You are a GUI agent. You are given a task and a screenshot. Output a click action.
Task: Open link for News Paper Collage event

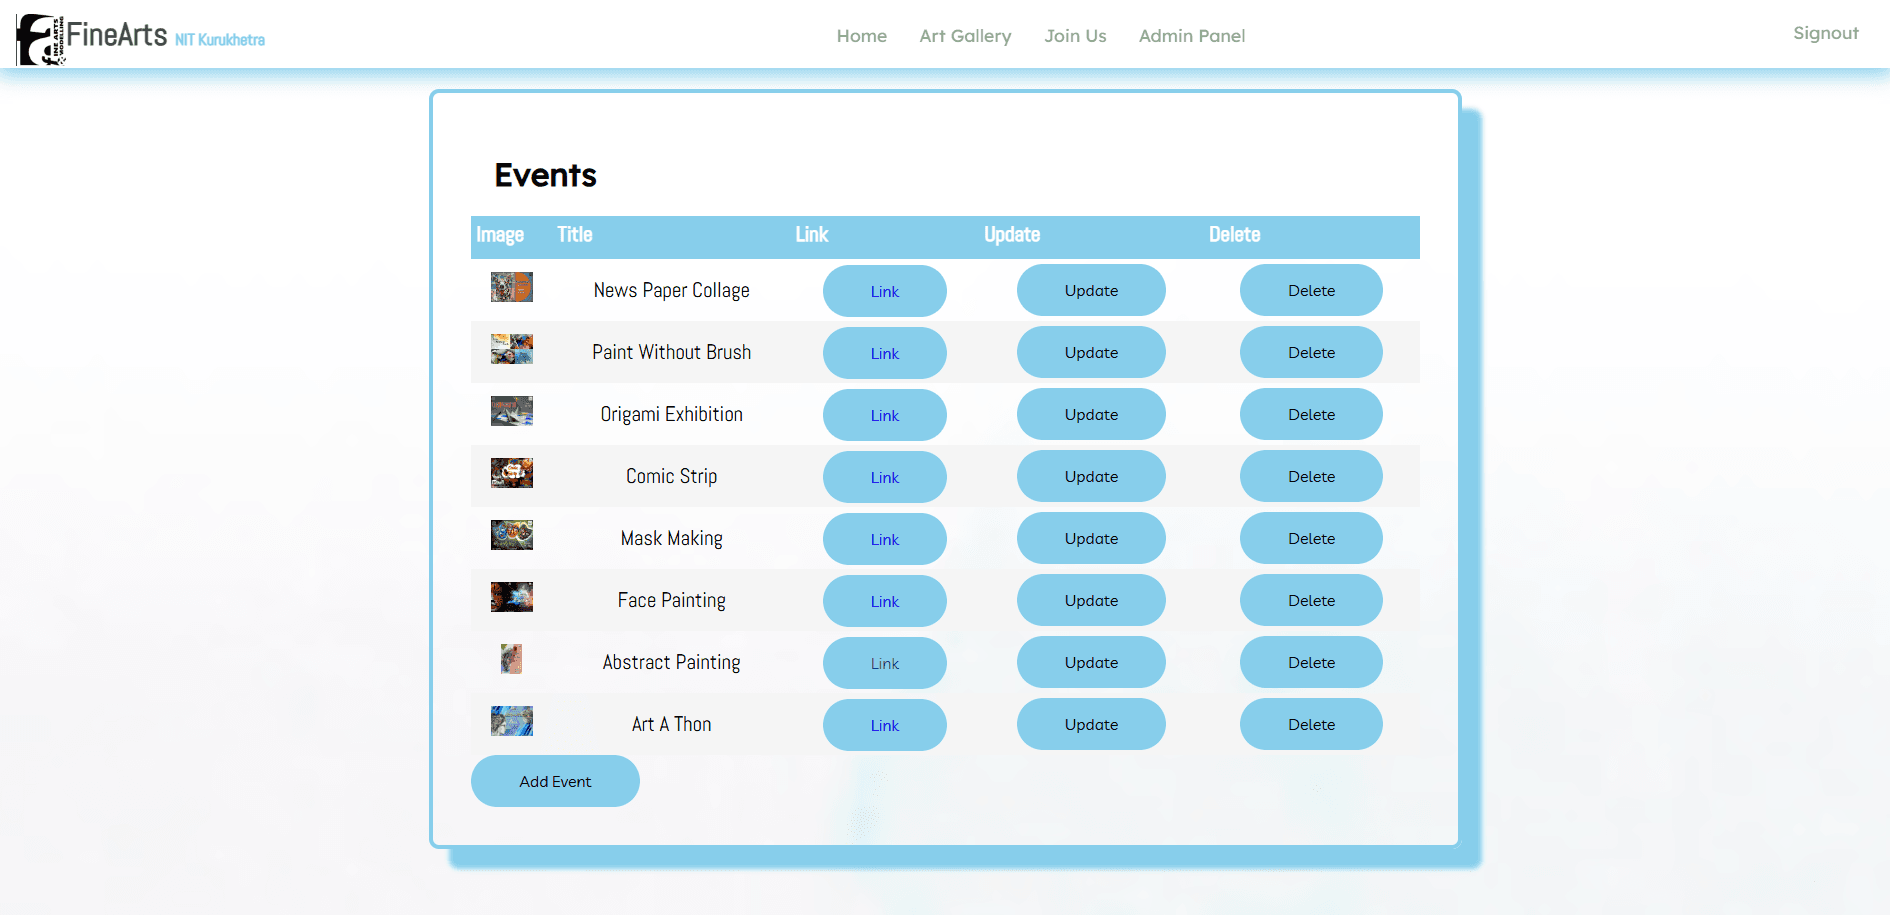click(884, 290)
